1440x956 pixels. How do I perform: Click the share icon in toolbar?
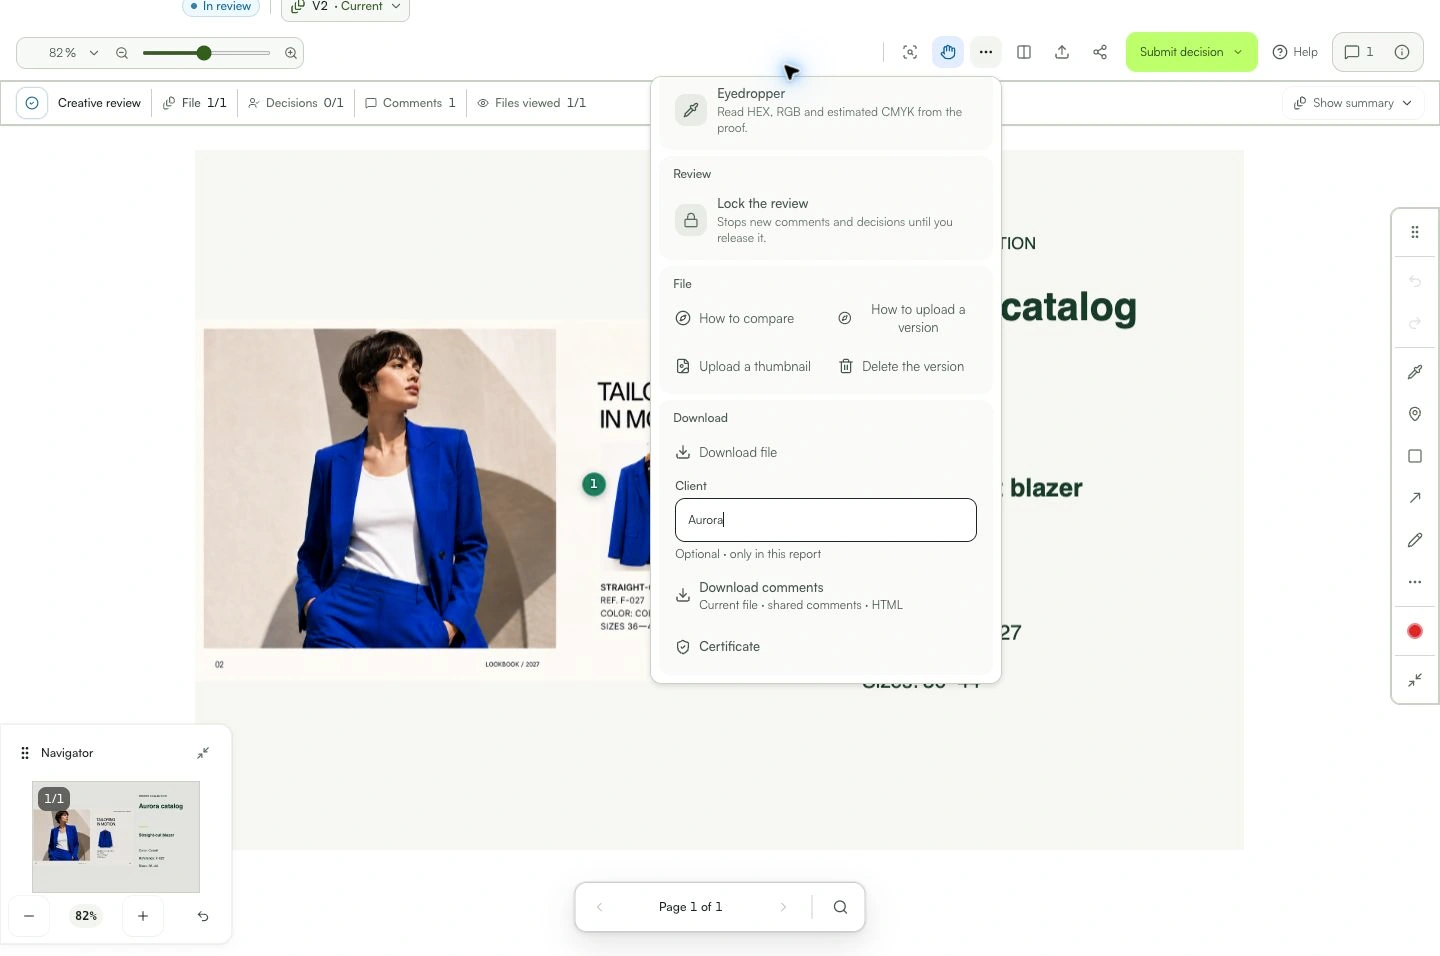[1100, 52]
